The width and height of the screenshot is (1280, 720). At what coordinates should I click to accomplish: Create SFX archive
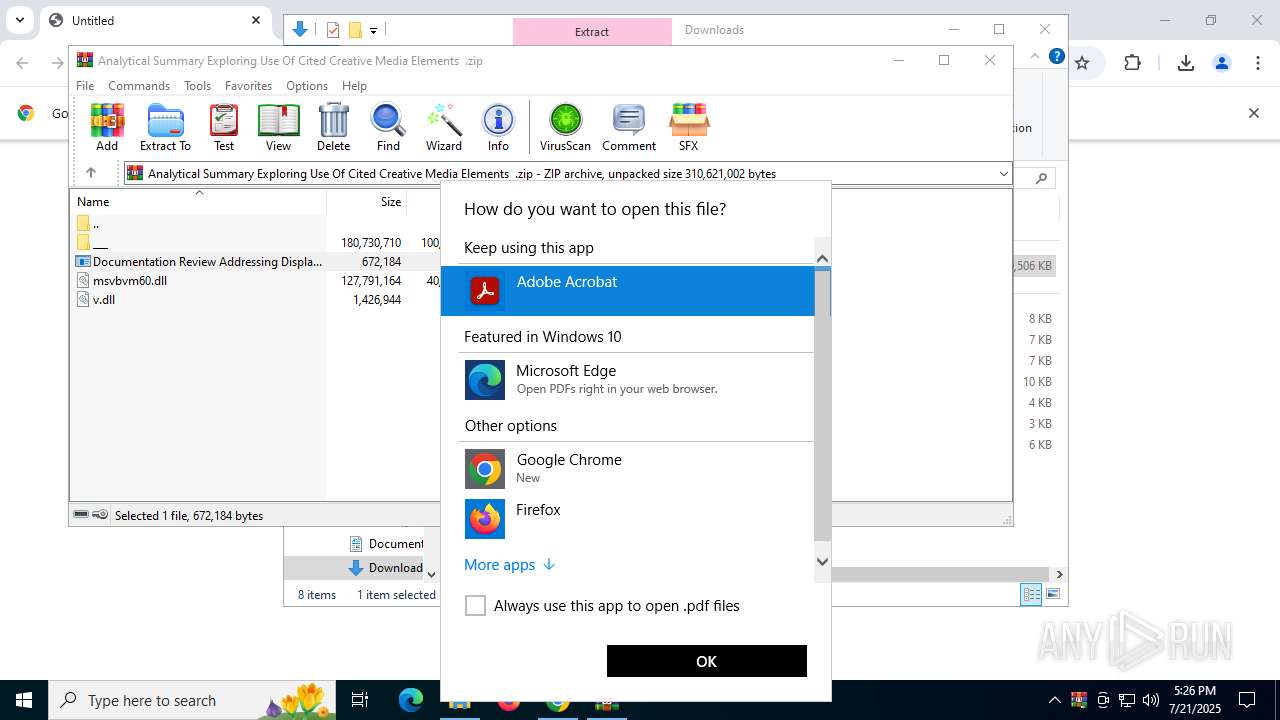point(688,127)
